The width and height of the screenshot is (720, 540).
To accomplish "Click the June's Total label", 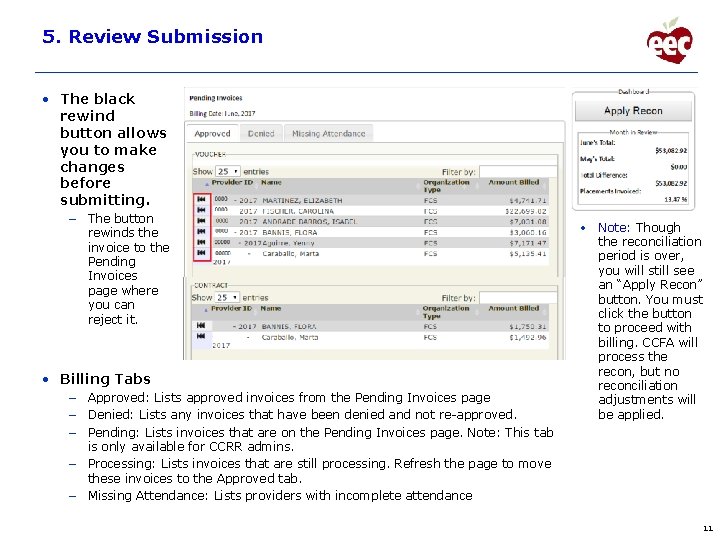I will point(597,142).
